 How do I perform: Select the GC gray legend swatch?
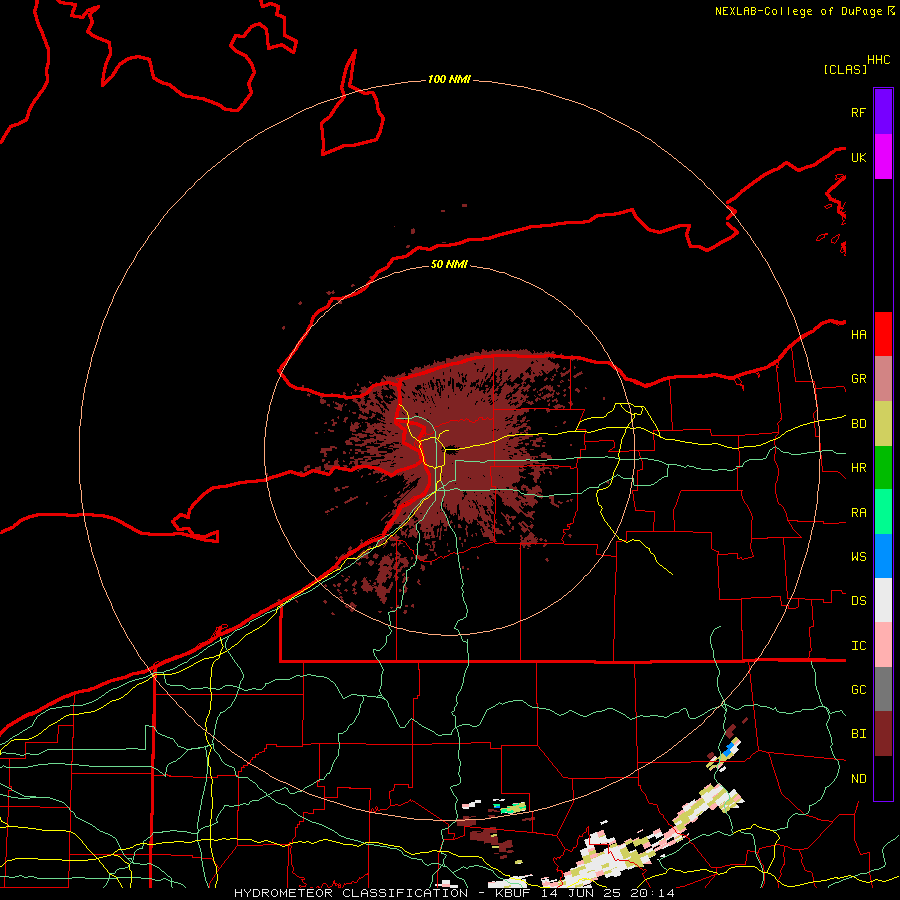[x=883, y=689]
